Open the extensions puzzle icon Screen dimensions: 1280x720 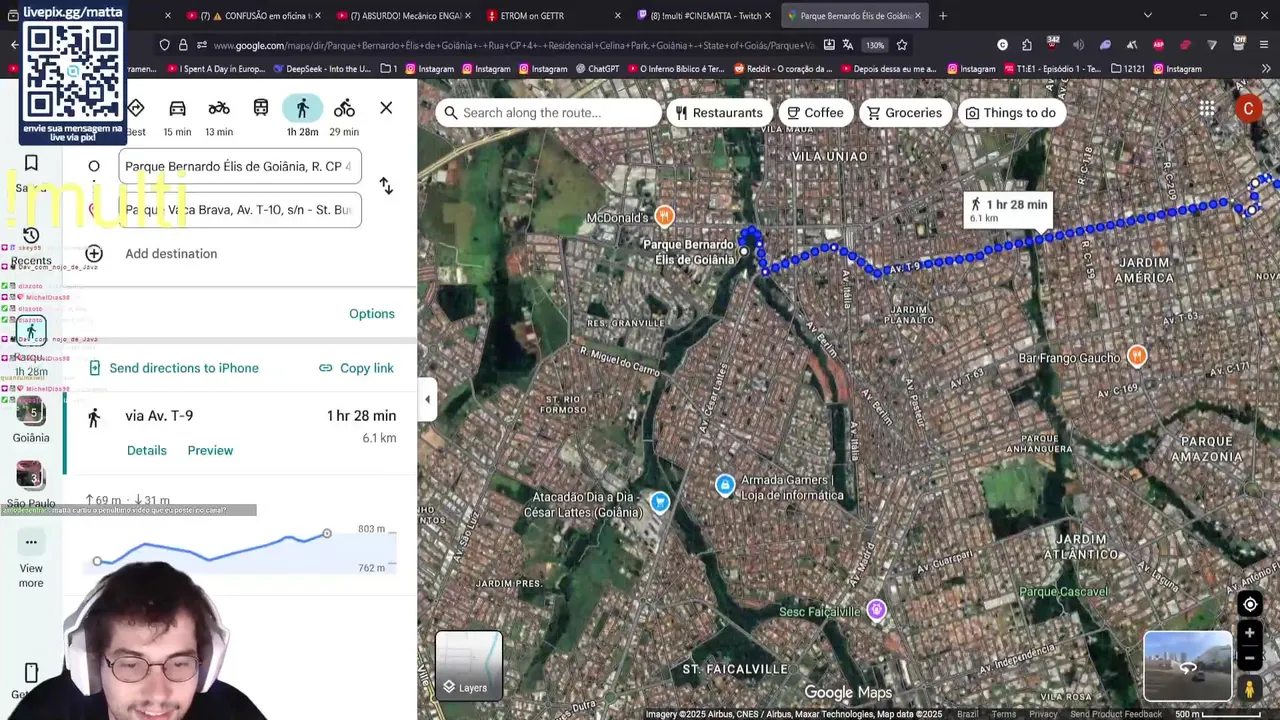click(x=1027, y=45)
